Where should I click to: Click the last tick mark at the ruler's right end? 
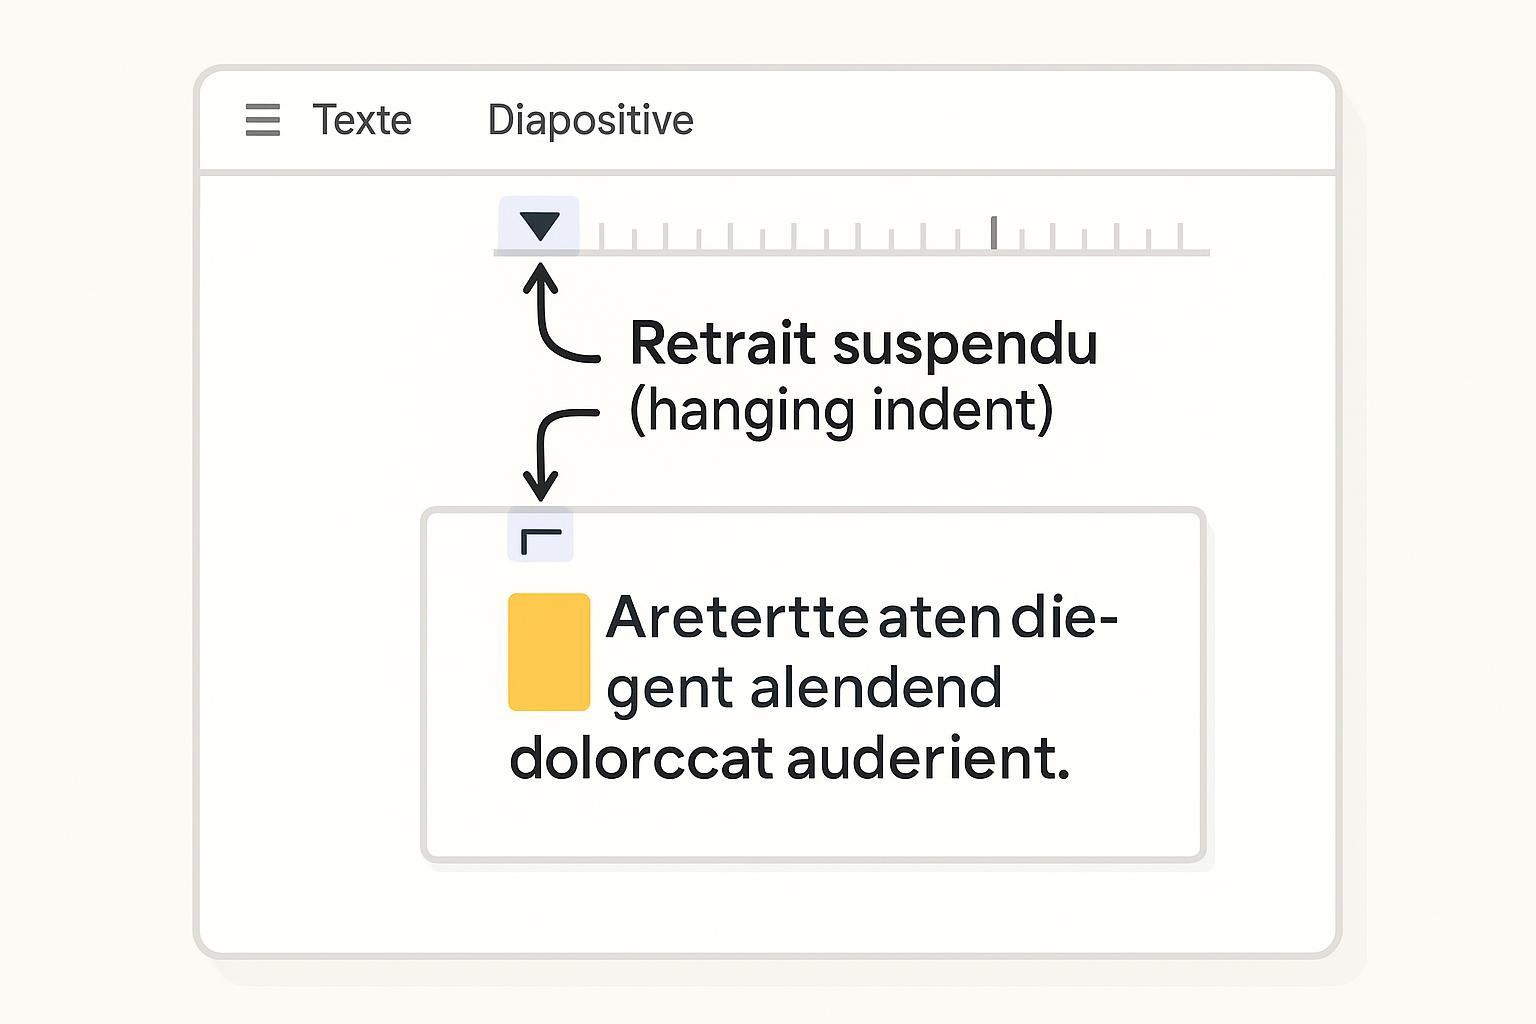click(1181, 236)
